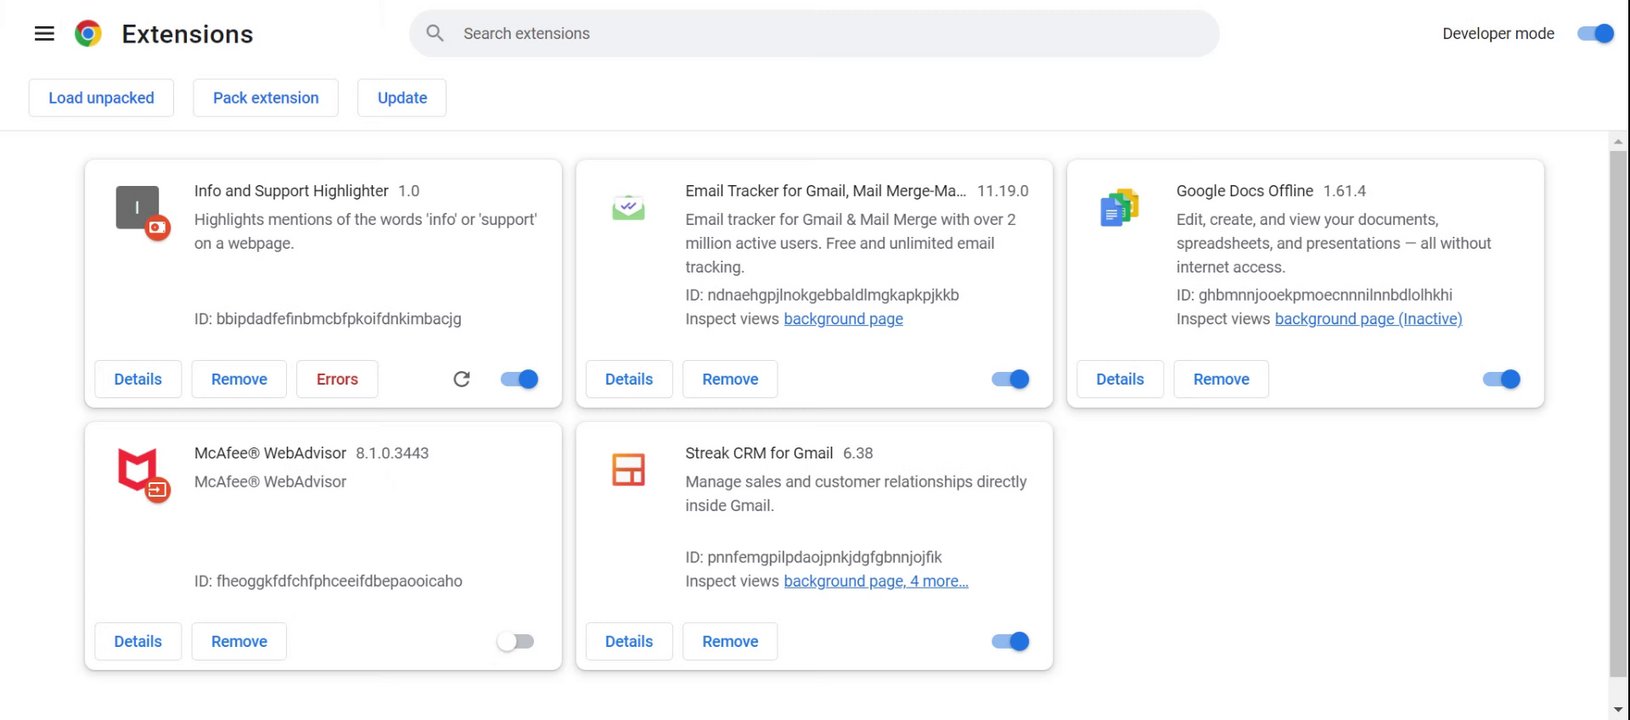Click the Email Tracker extension icon
1630x720 pixels.
pos(628,207)
